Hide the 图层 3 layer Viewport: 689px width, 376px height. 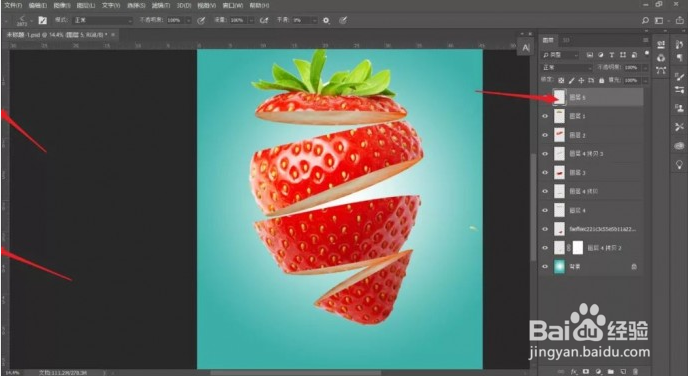pos(545,173)
